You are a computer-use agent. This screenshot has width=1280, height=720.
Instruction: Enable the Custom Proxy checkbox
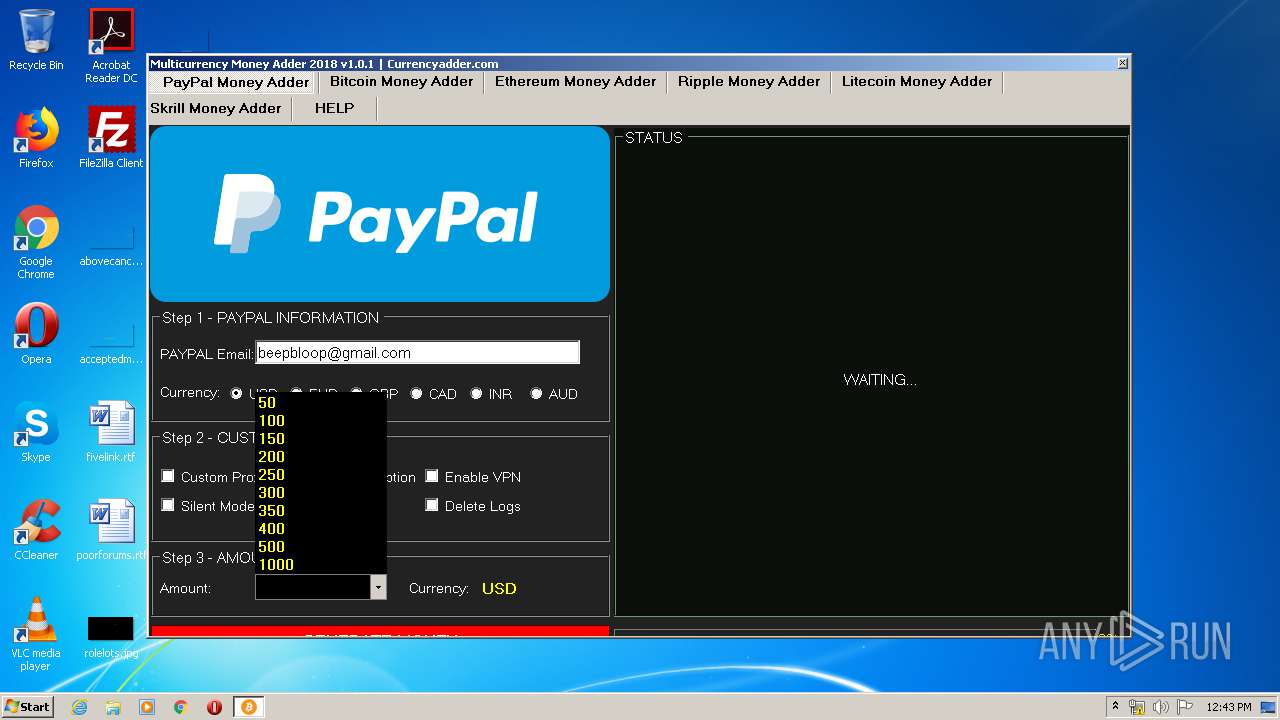coord(168,476)
